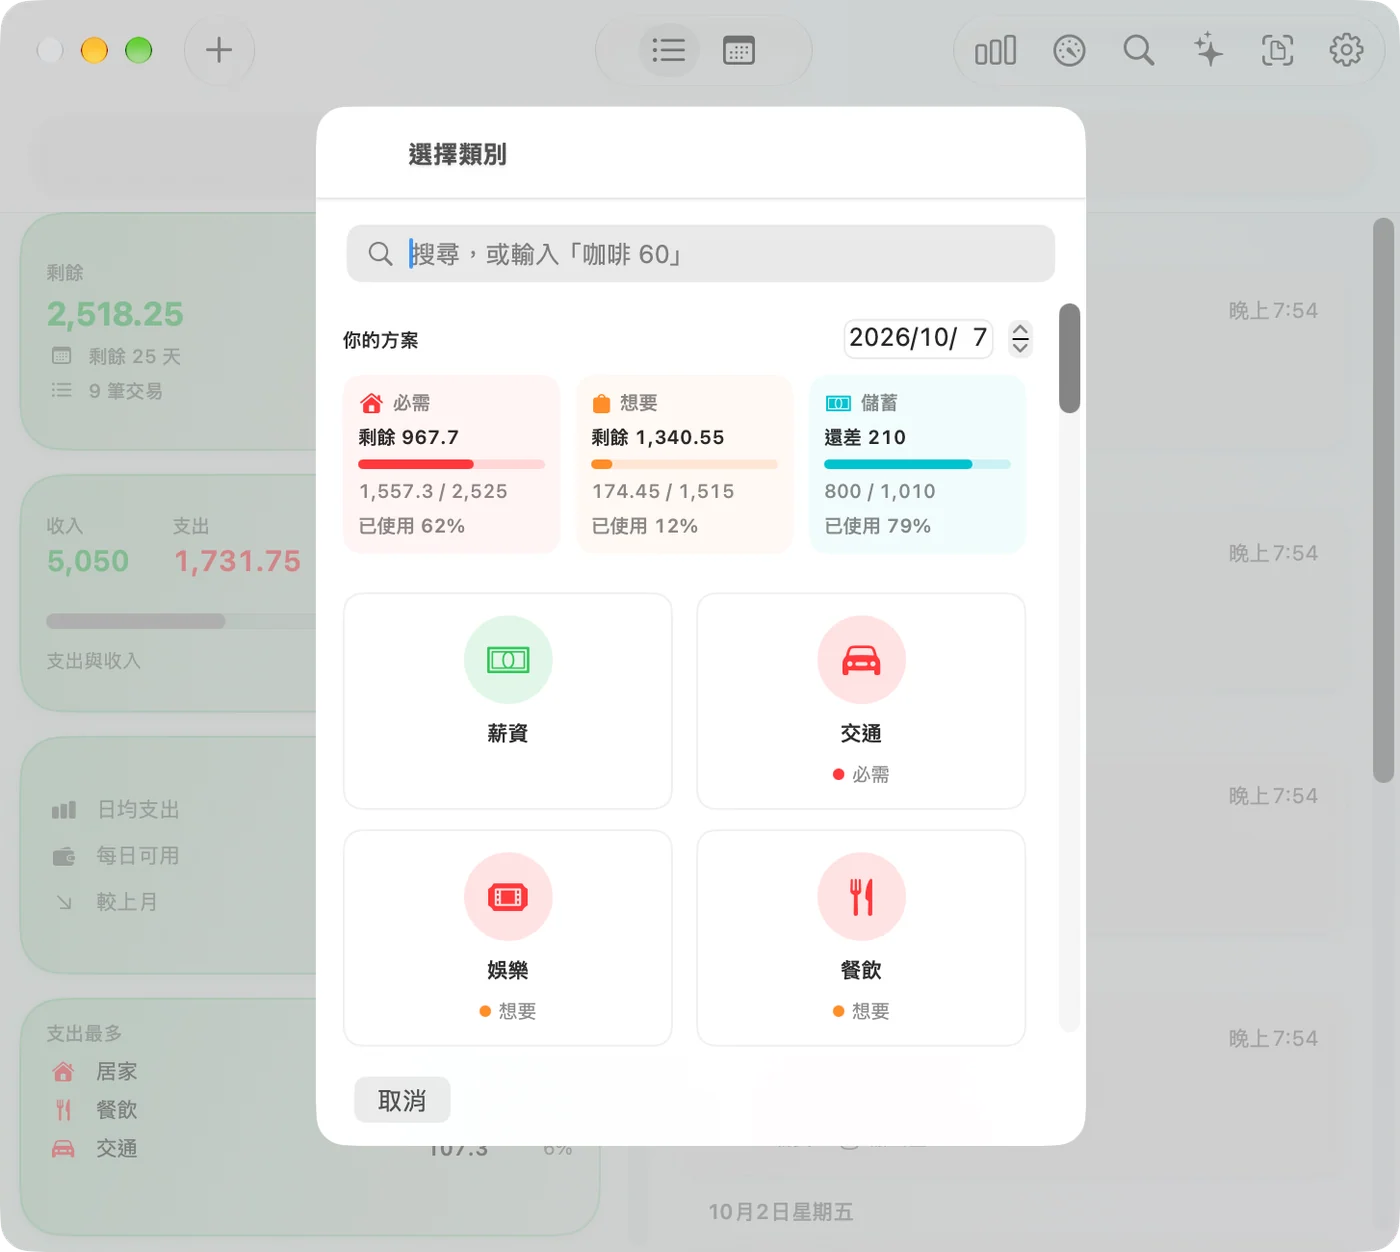Click the 1,731.75 expense amount
Image resolution: width=1400 pixels, height=1252 pixels.
237,561
